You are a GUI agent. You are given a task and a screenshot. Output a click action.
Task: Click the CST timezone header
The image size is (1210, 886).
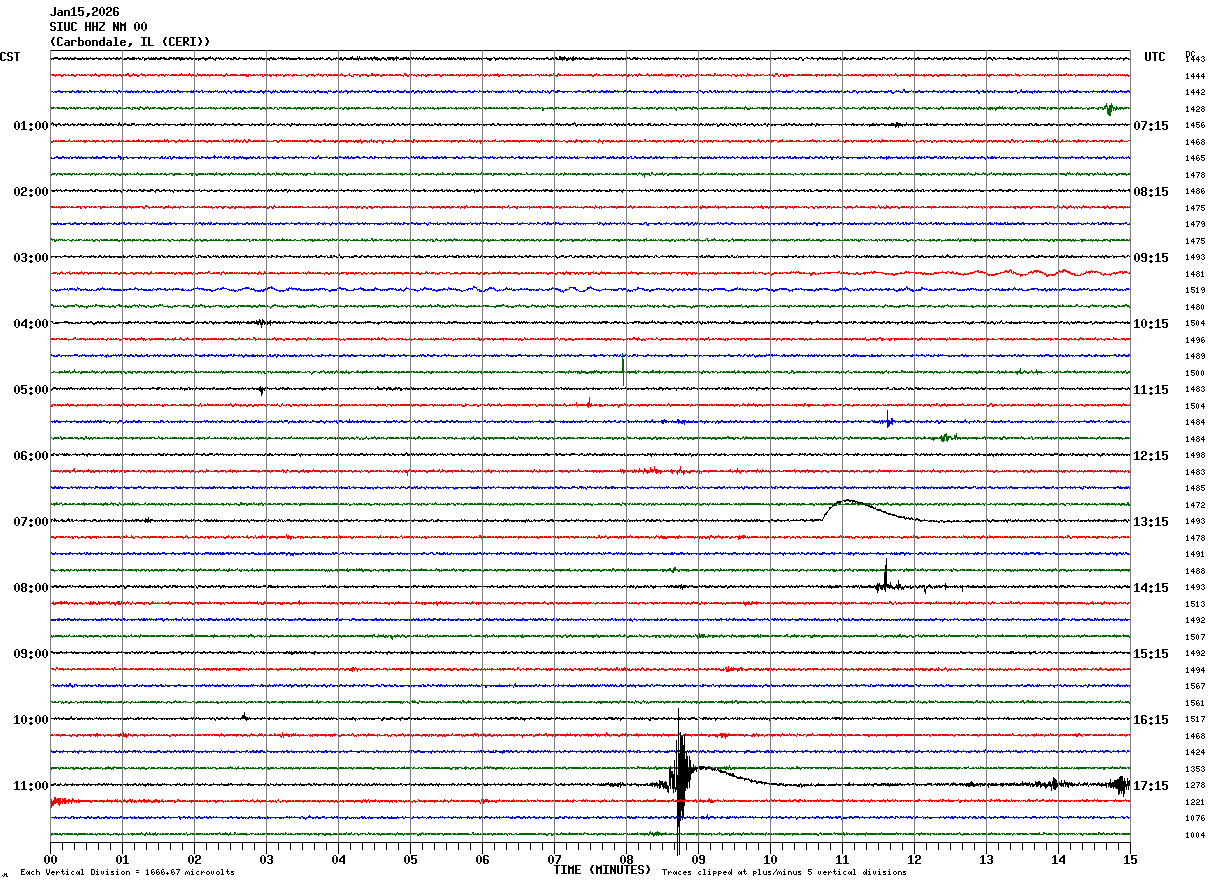[10, 57]
